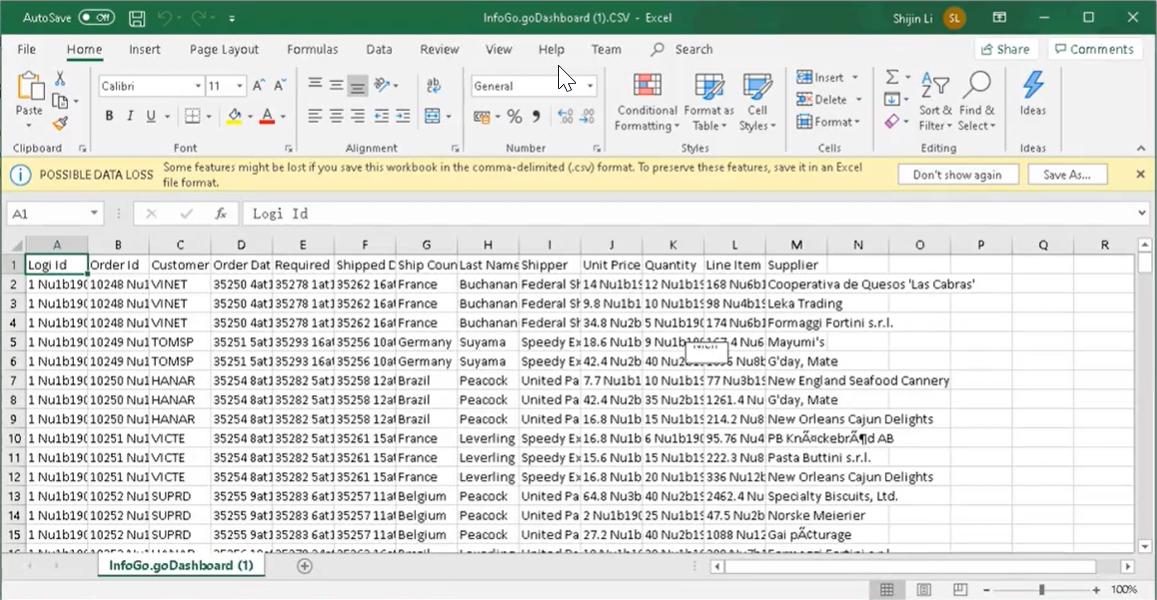Switch to the Review tab
The image size is (1157, 600).
tap(440, 49)
